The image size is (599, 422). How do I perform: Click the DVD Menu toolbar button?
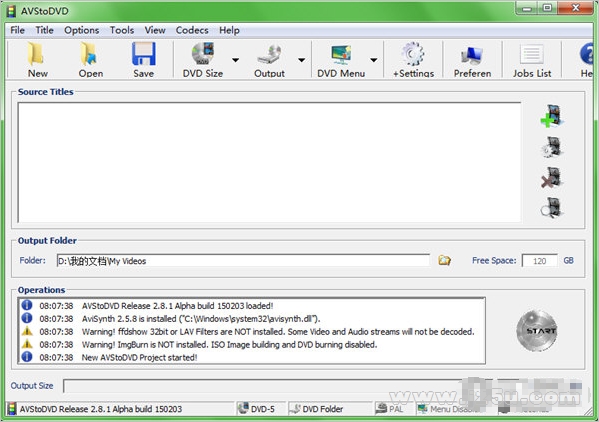coord(341,60)
